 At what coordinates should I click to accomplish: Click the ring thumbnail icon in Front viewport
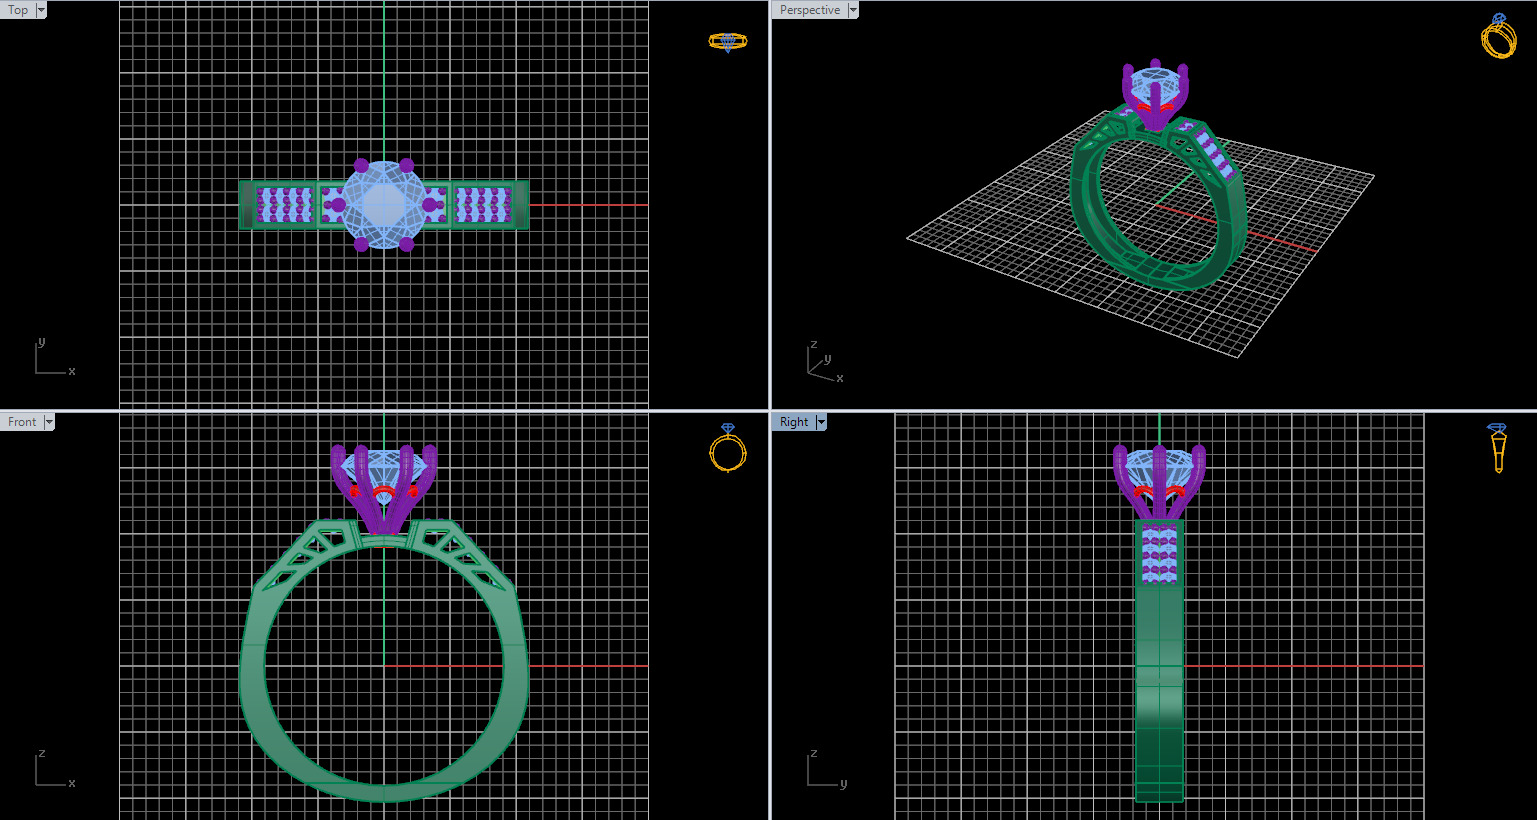pyautogui.click(x=728, y=447)
